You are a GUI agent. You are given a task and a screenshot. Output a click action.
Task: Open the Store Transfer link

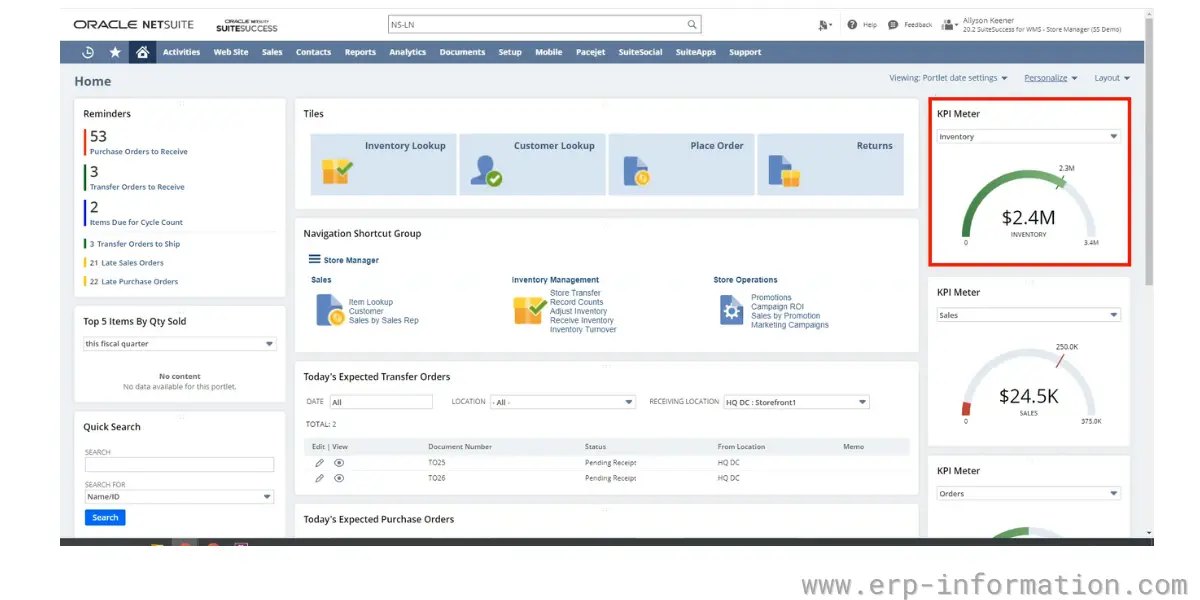(575, 293)
